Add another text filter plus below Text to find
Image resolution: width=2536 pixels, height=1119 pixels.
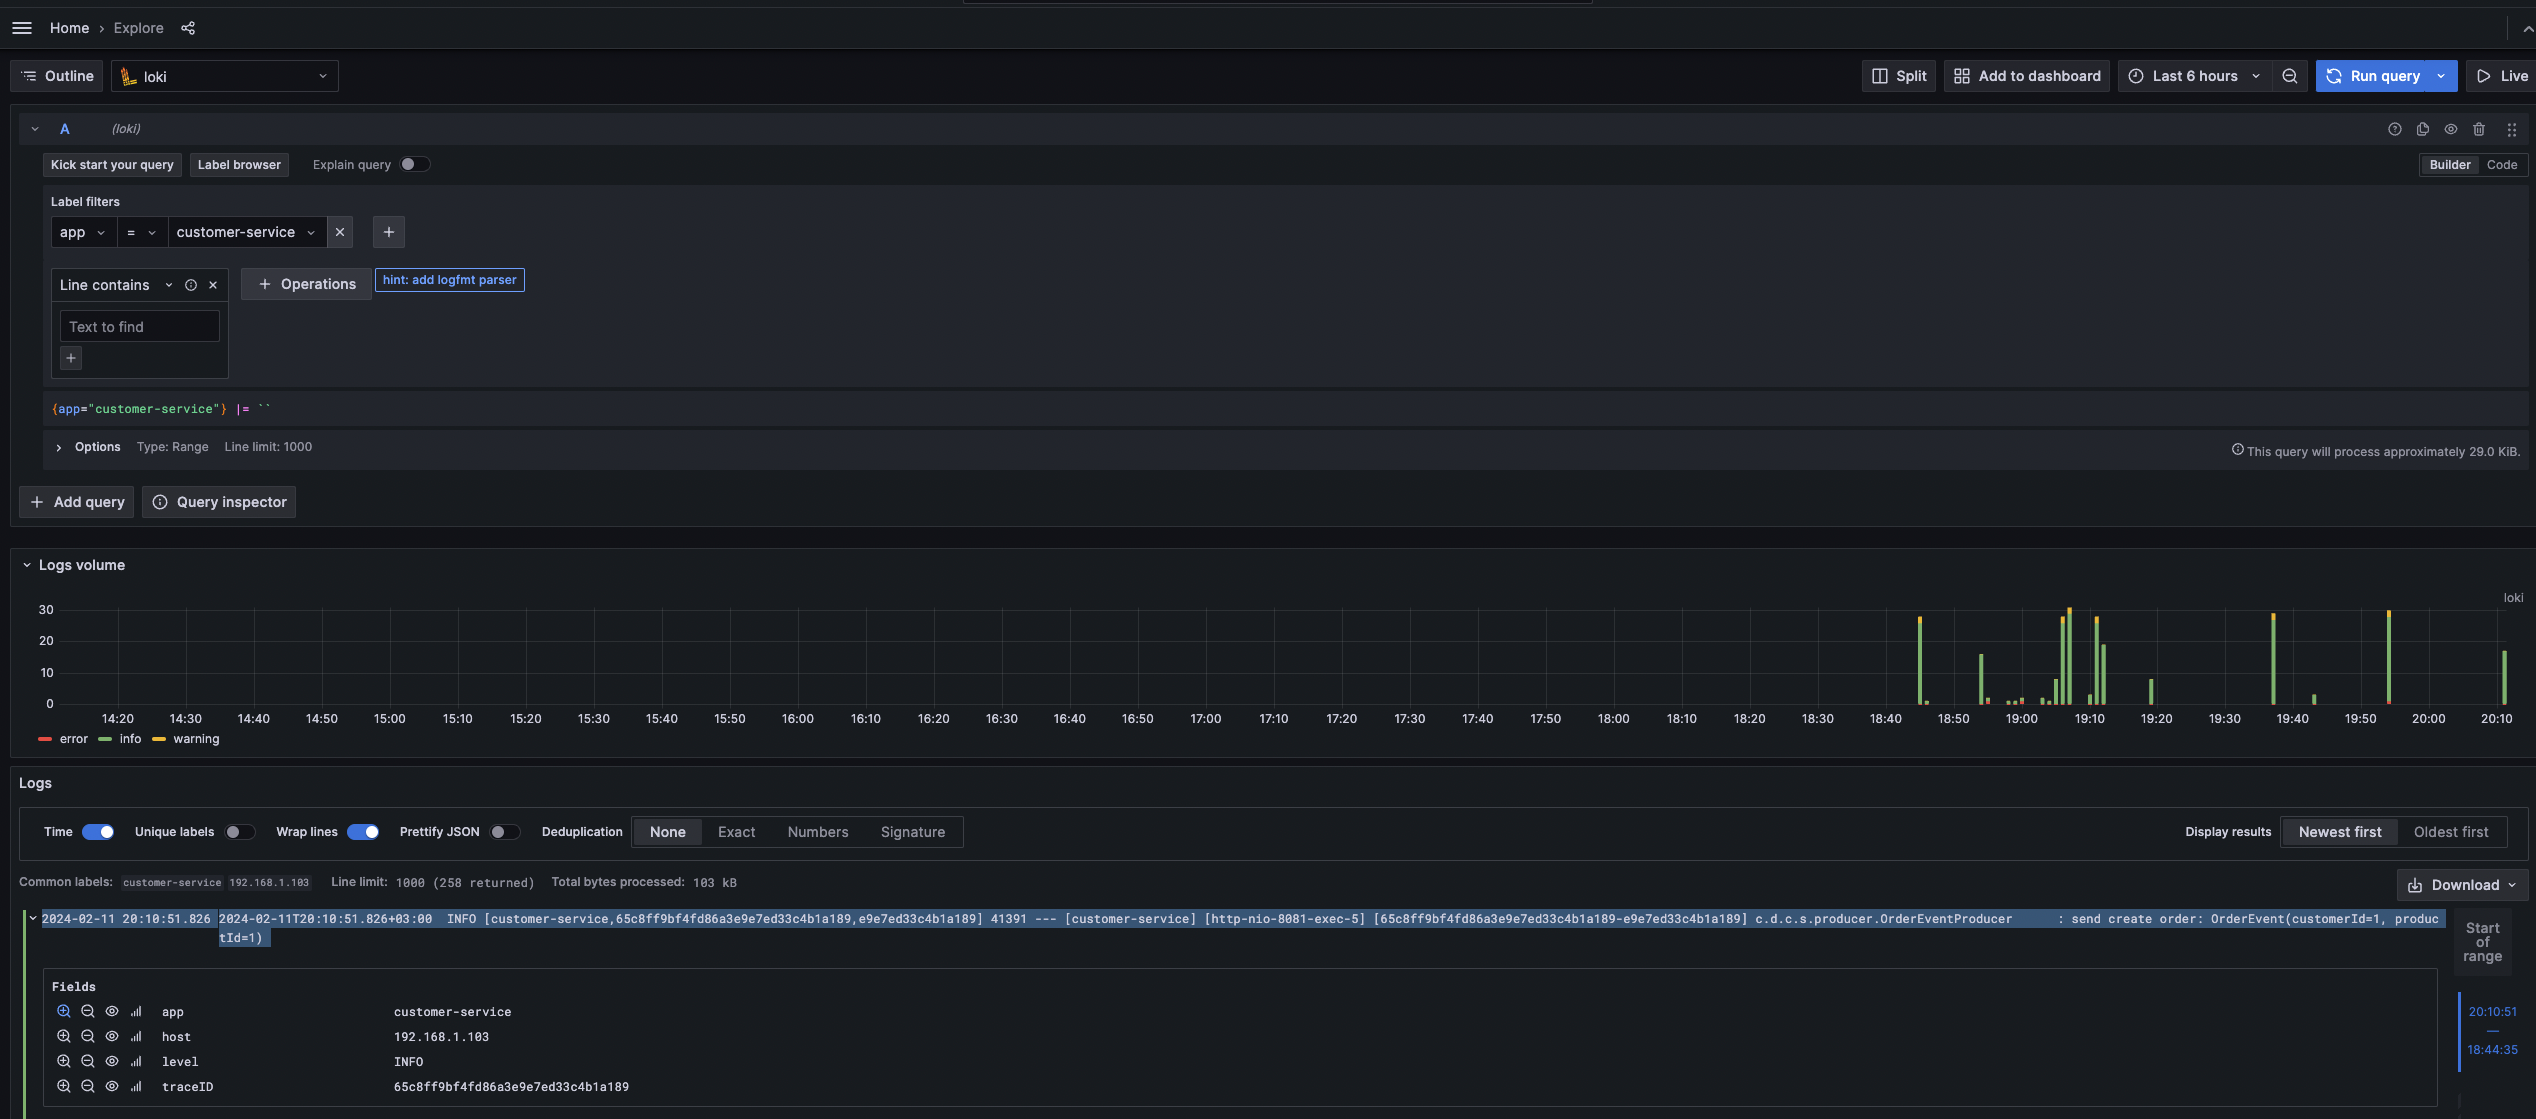coord(71,358)
